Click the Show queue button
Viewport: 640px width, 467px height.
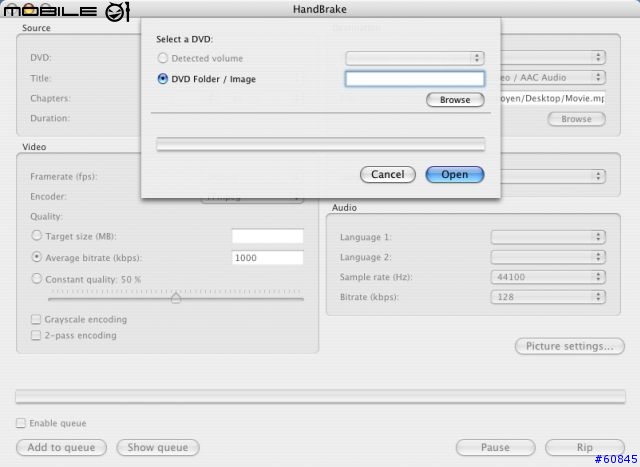158,447
